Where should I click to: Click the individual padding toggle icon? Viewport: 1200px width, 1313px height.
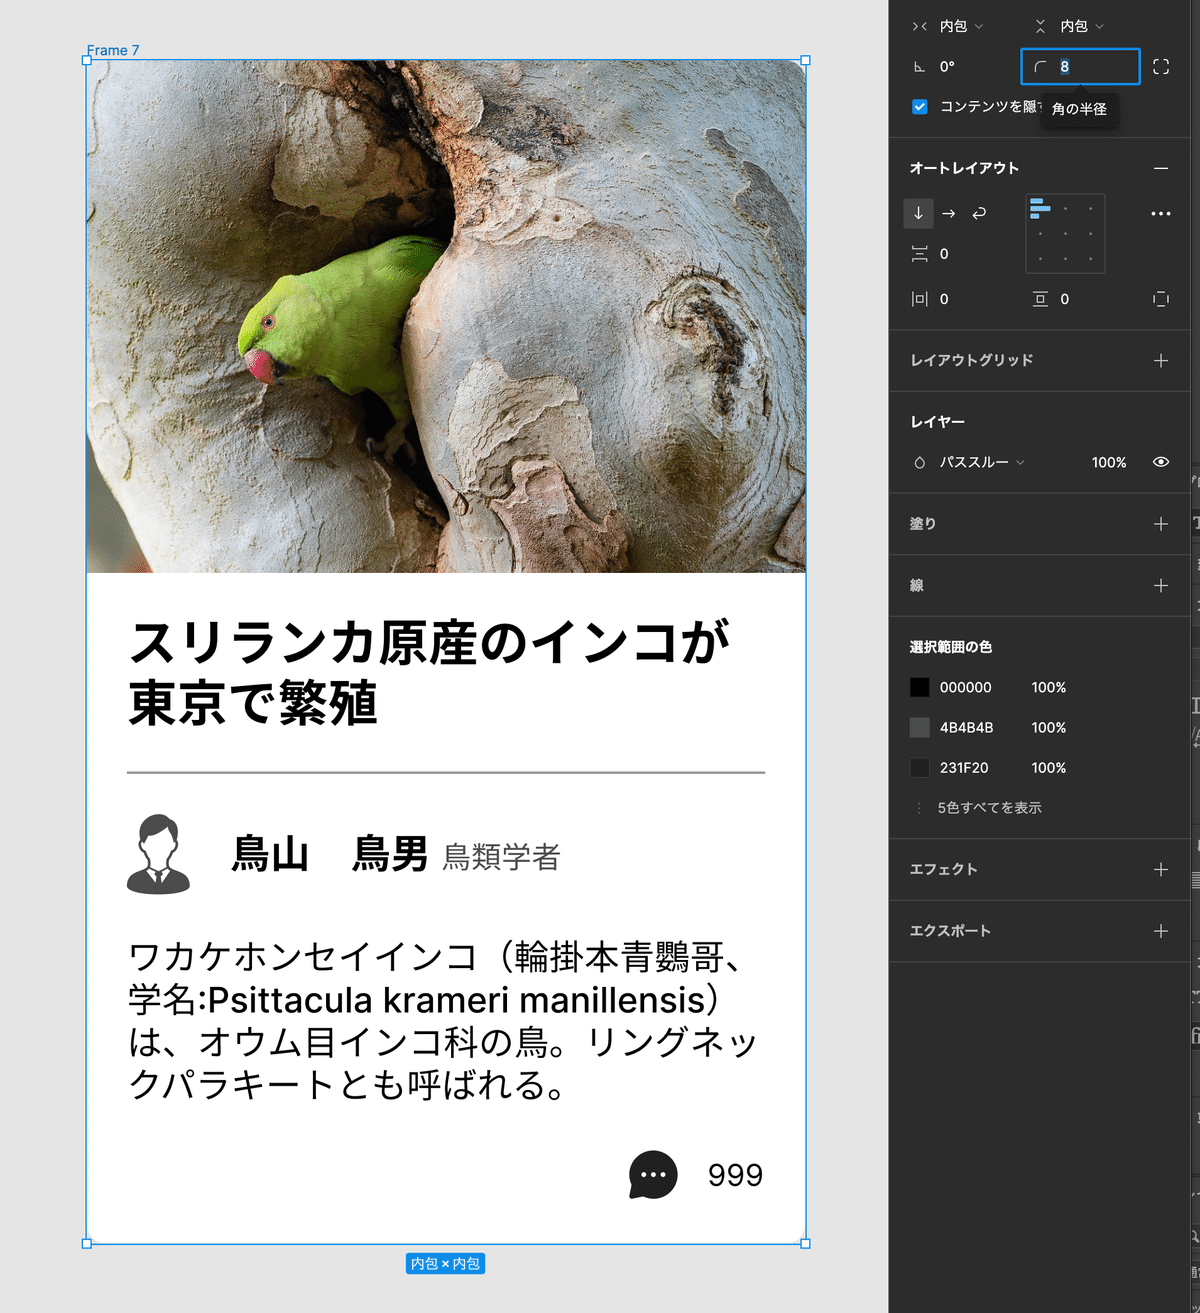pyautogui.click(x=1160, y=299)
